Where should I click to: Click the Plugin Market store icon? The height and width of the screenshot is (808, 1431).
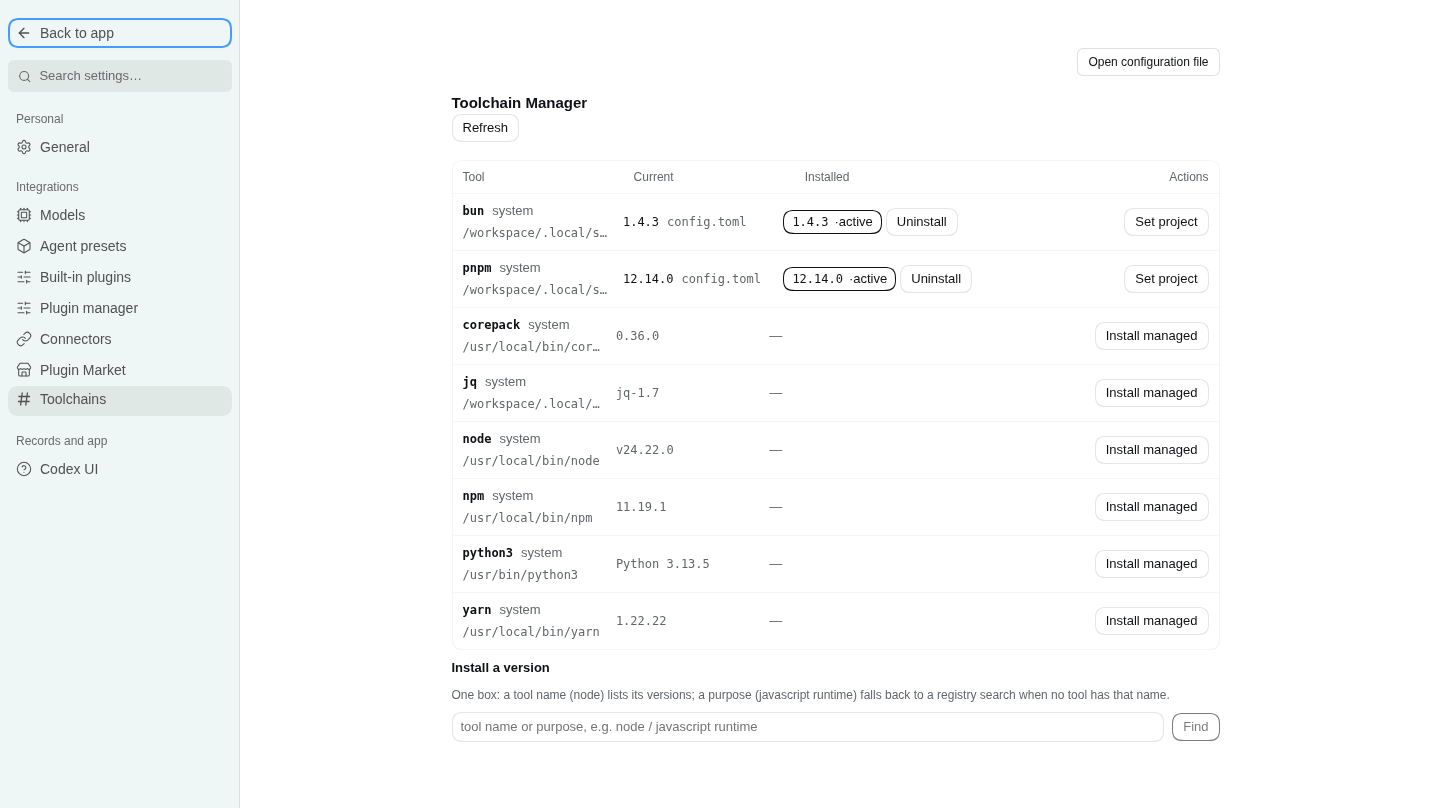tap(24, 370)
